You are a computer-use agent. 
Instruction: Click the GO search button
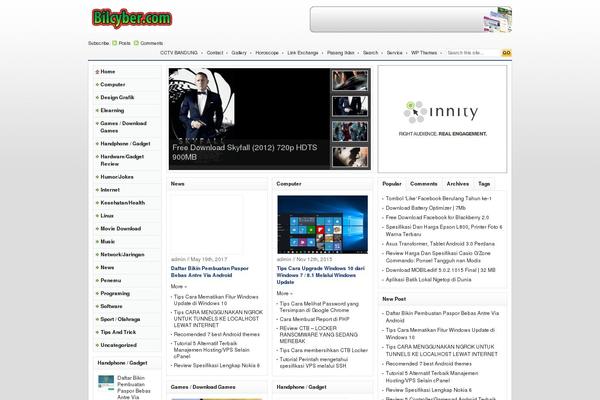(x=506, y=53)
